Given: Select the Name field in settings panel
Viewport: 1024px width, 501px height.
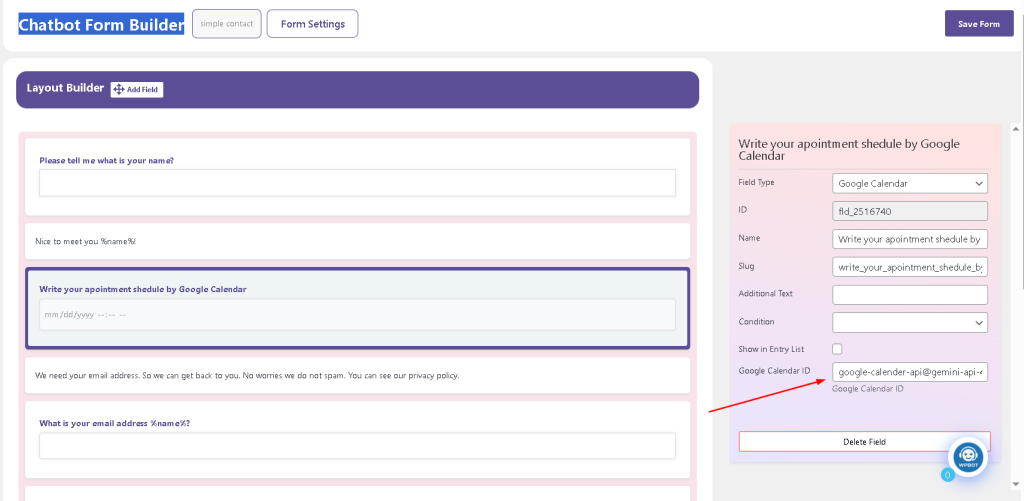Looking at the screenshot, I should pyautogui.click(x=909, y=239).
